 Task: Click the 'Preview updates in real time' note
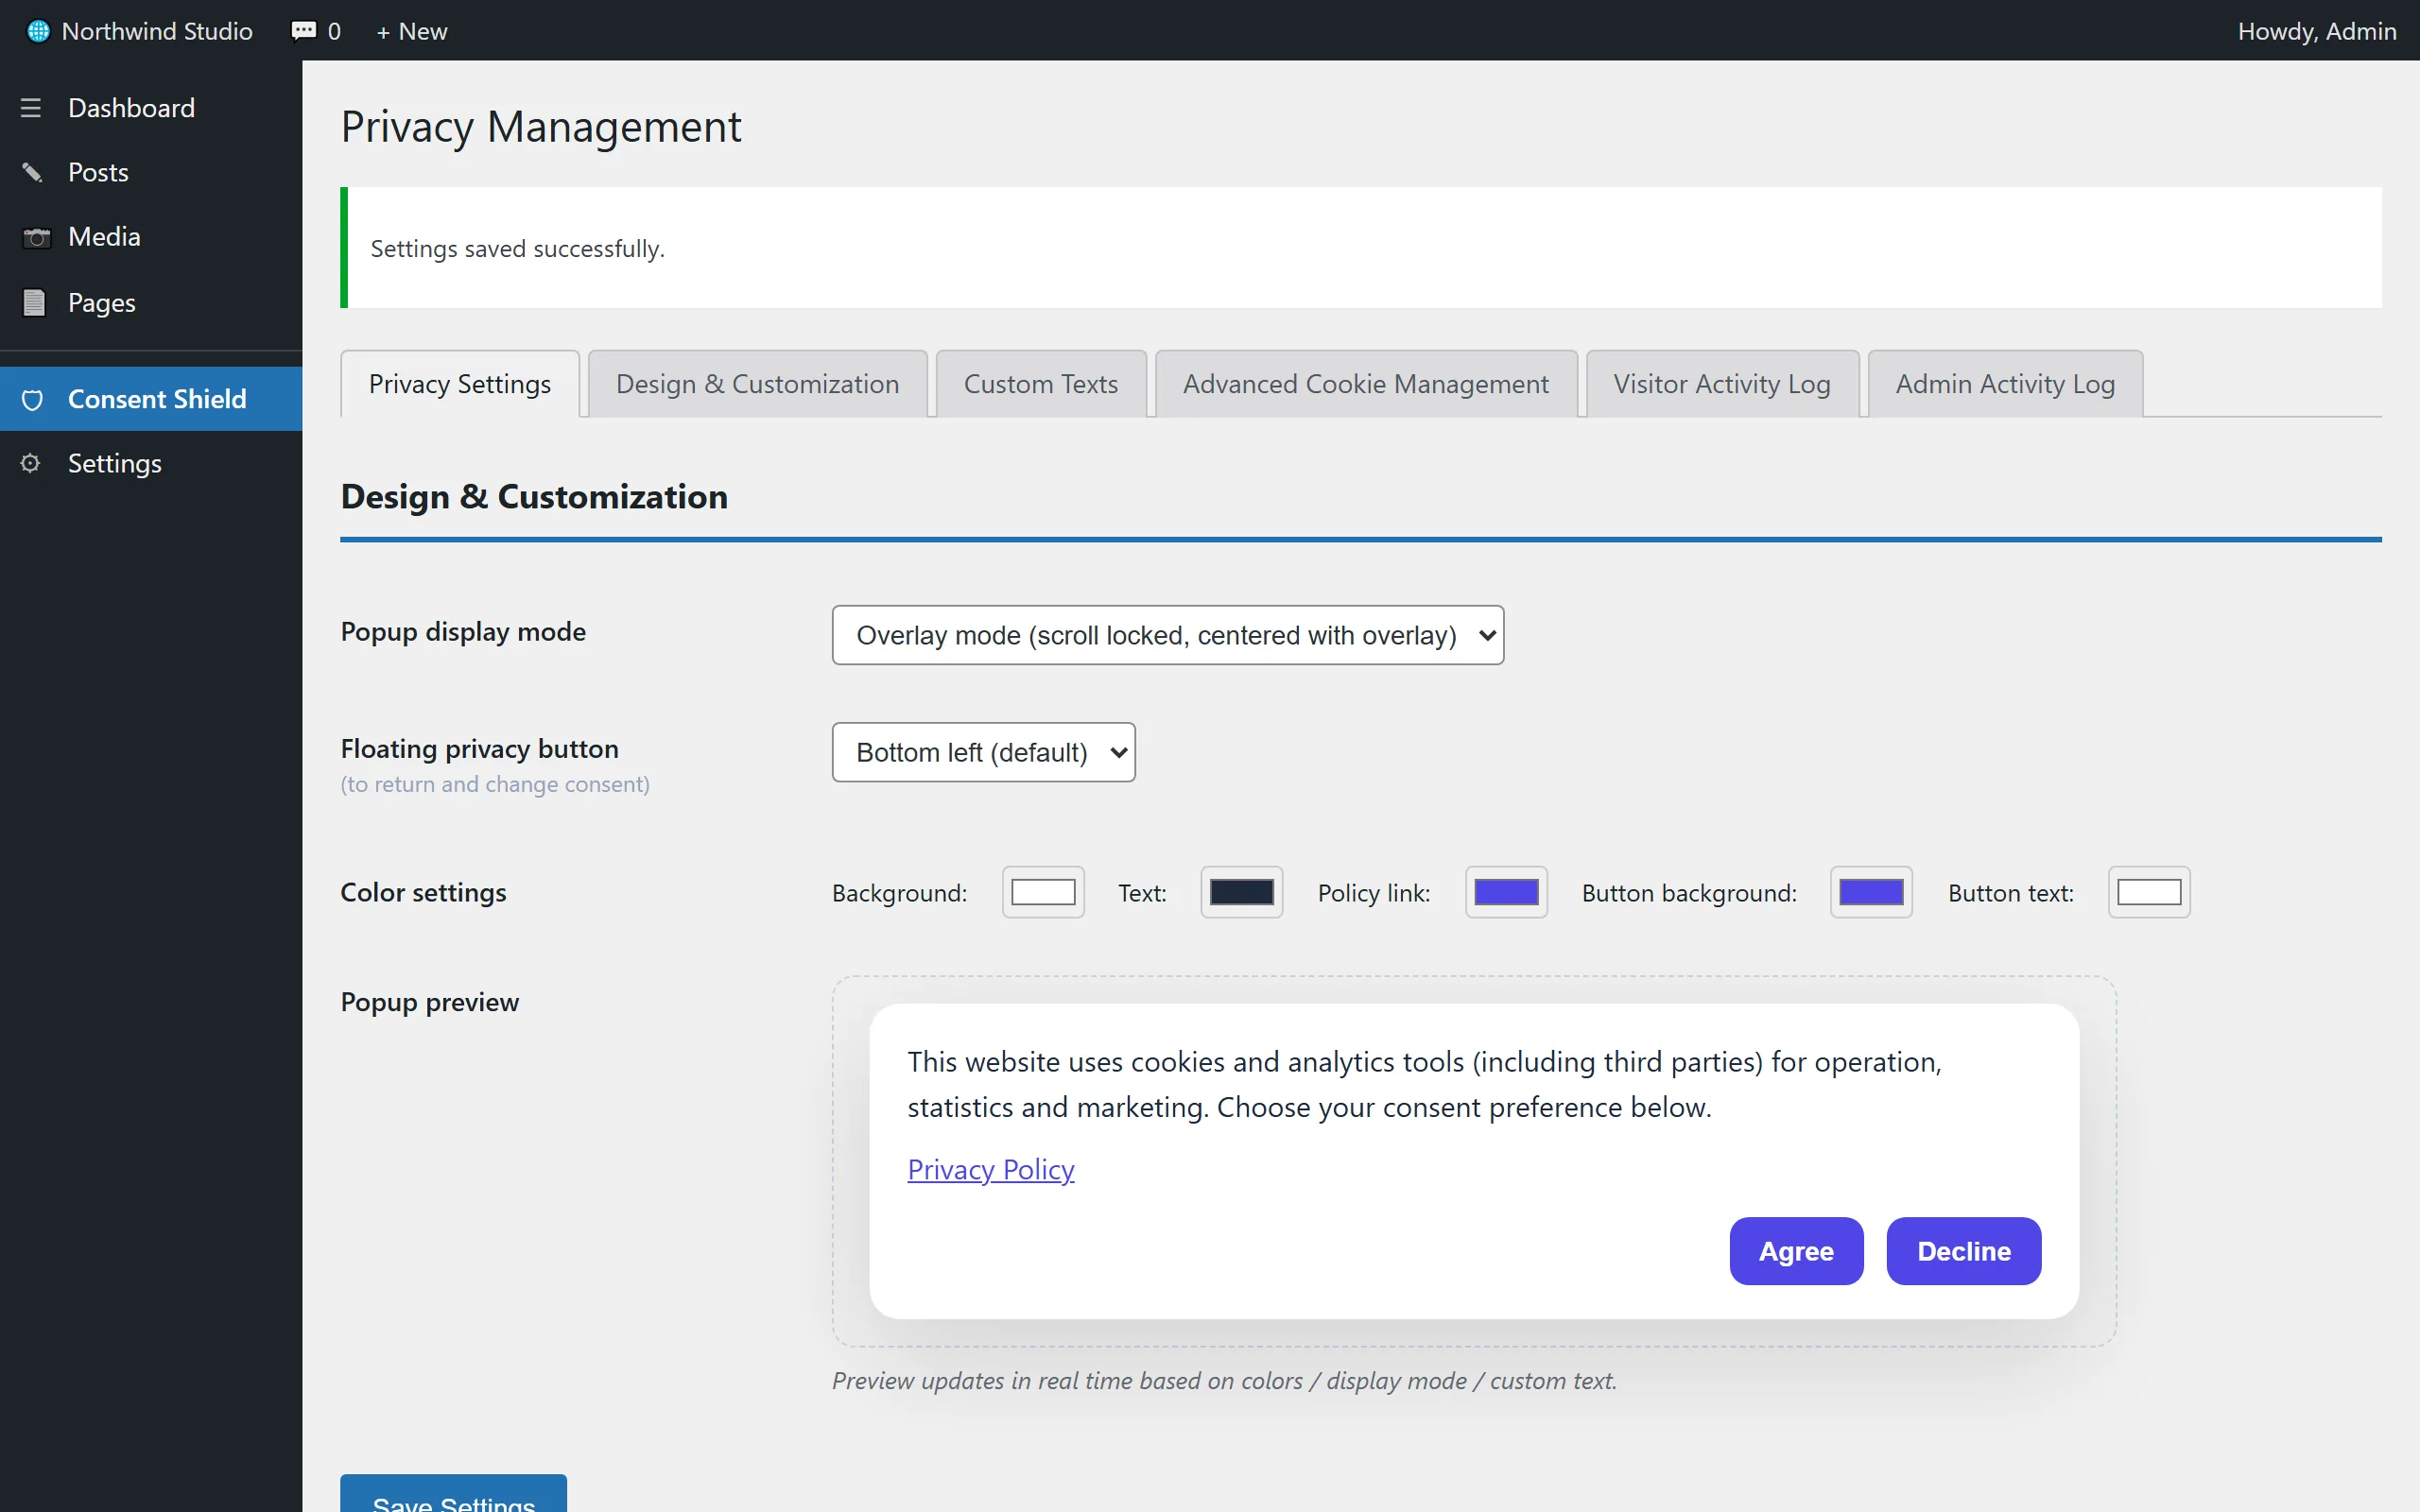(1224, 1381)
